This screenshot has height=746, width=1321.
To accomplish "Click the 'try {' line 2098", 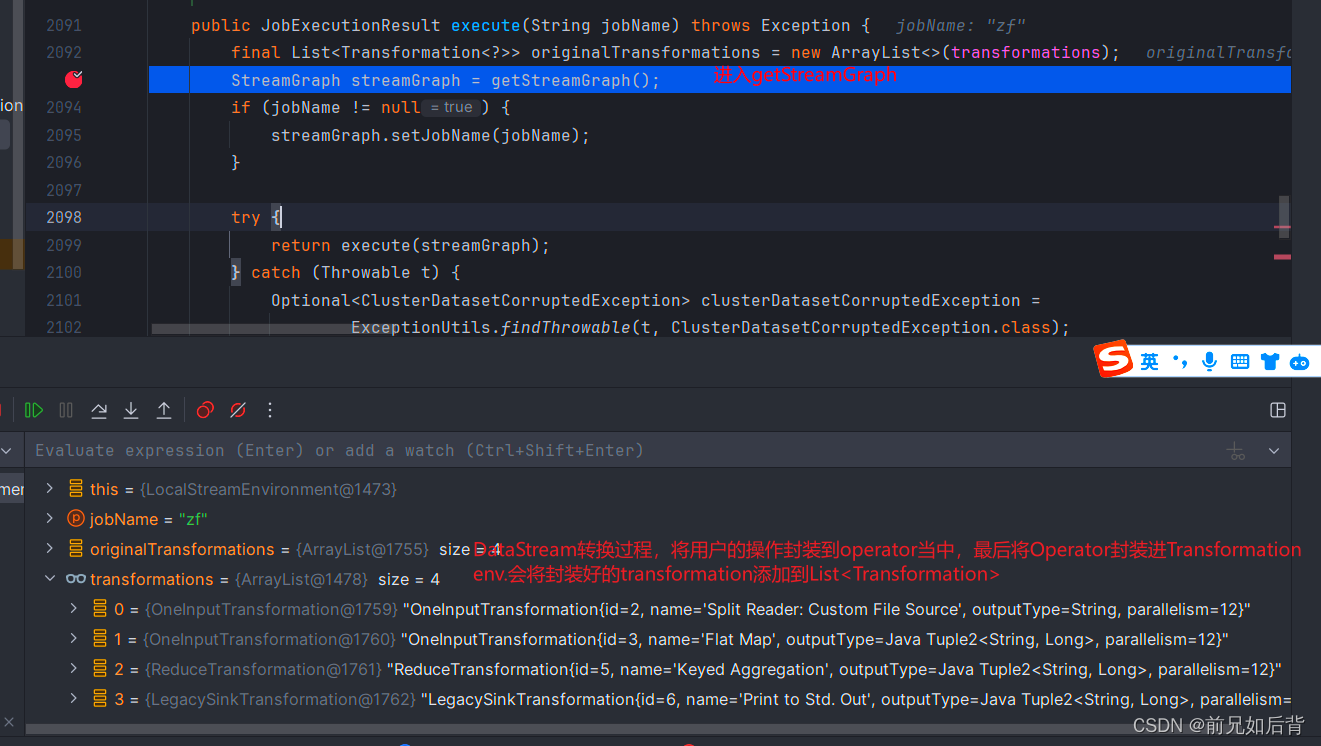I will tap(256, 217).
